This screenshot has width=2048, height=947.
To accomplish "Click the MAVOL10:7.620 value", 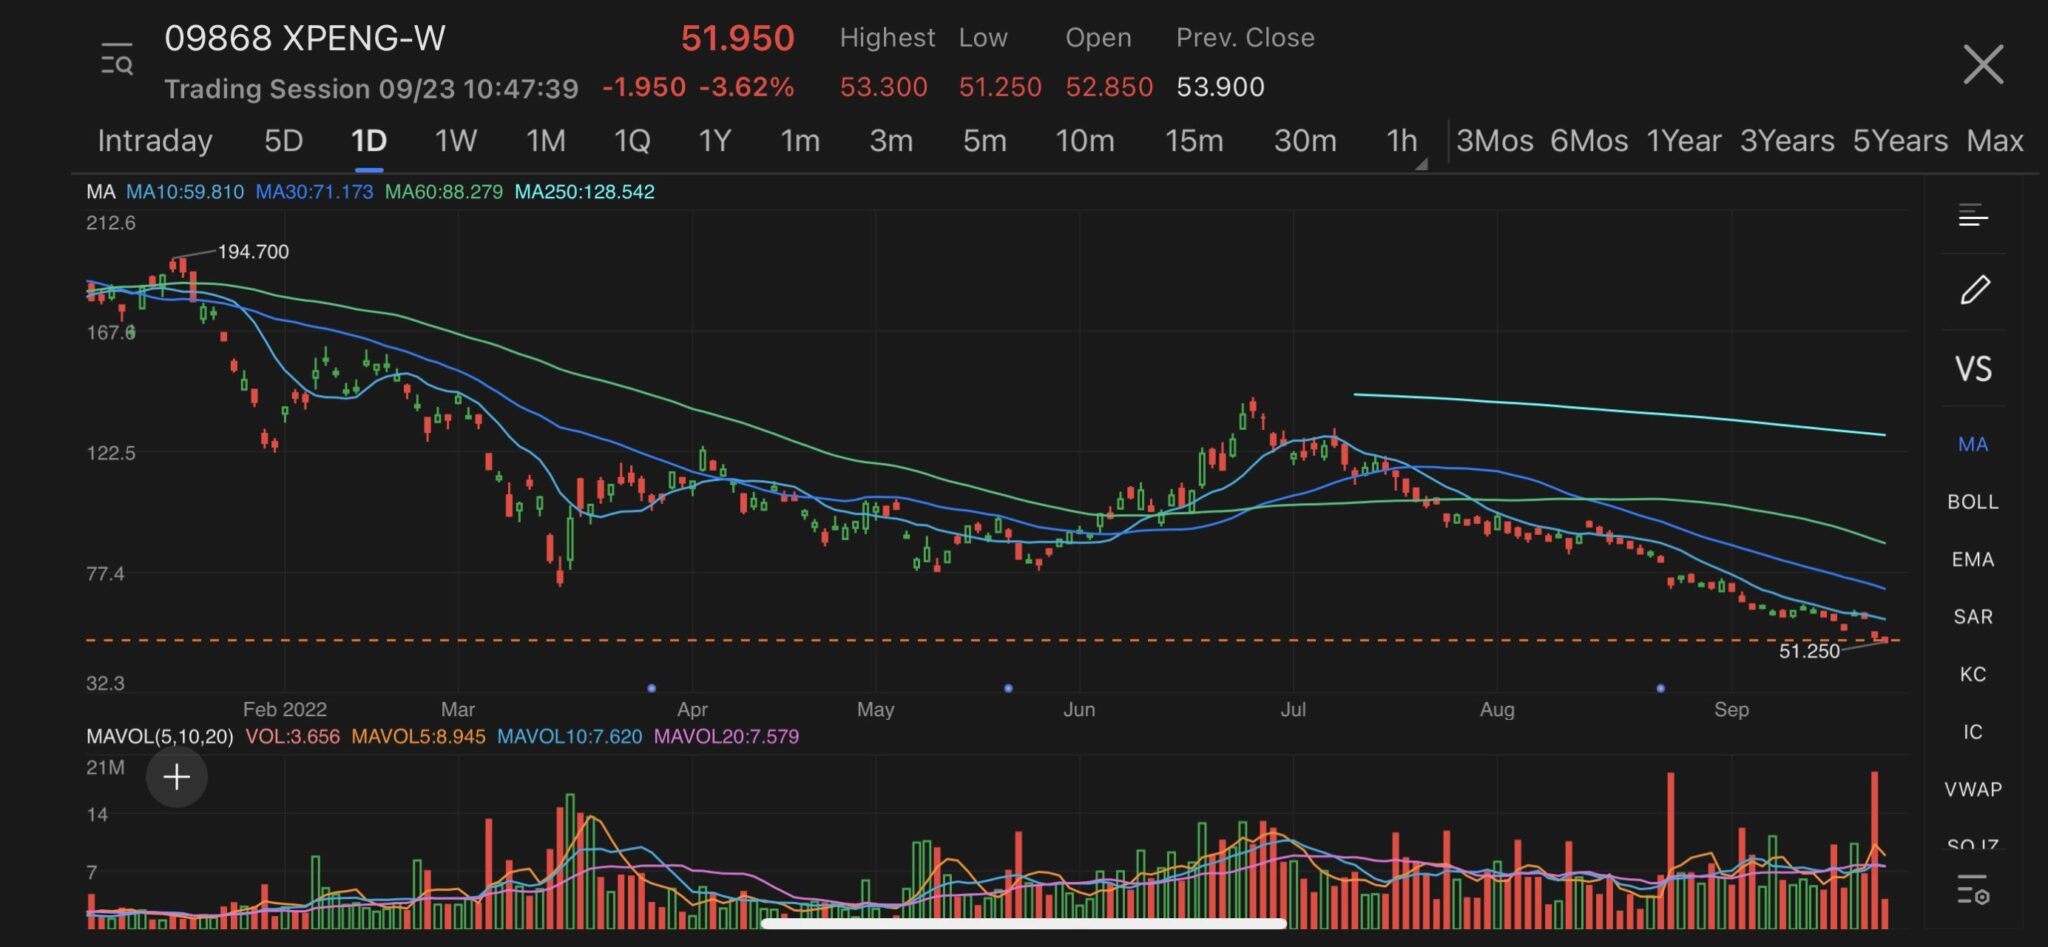I will click(570, 737).
